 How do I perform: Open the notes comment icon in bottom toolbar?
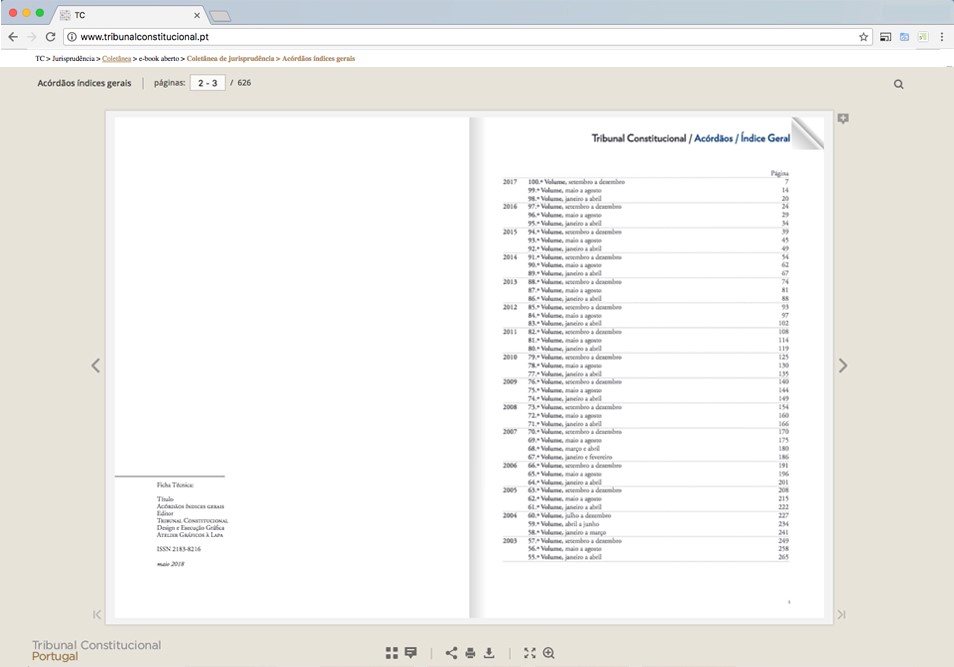point(410,653)
